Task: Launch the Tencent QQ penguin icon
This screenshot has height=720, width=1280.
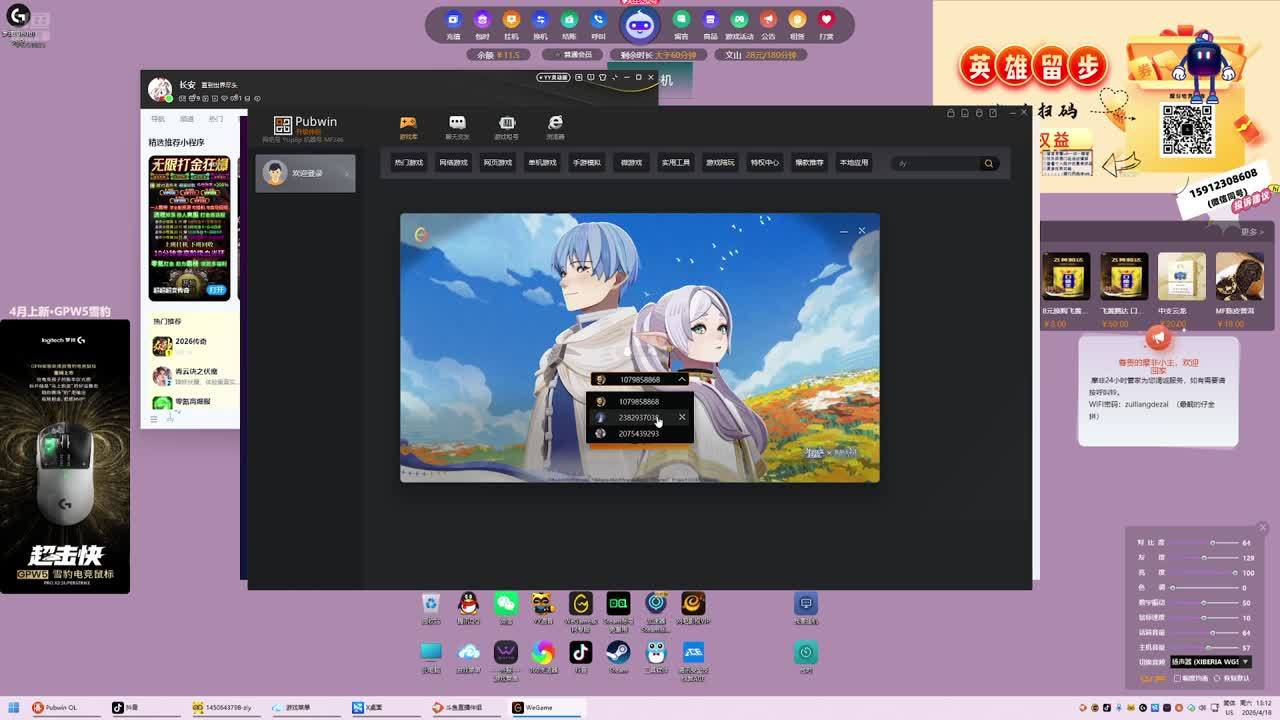Action: [468, 604]
